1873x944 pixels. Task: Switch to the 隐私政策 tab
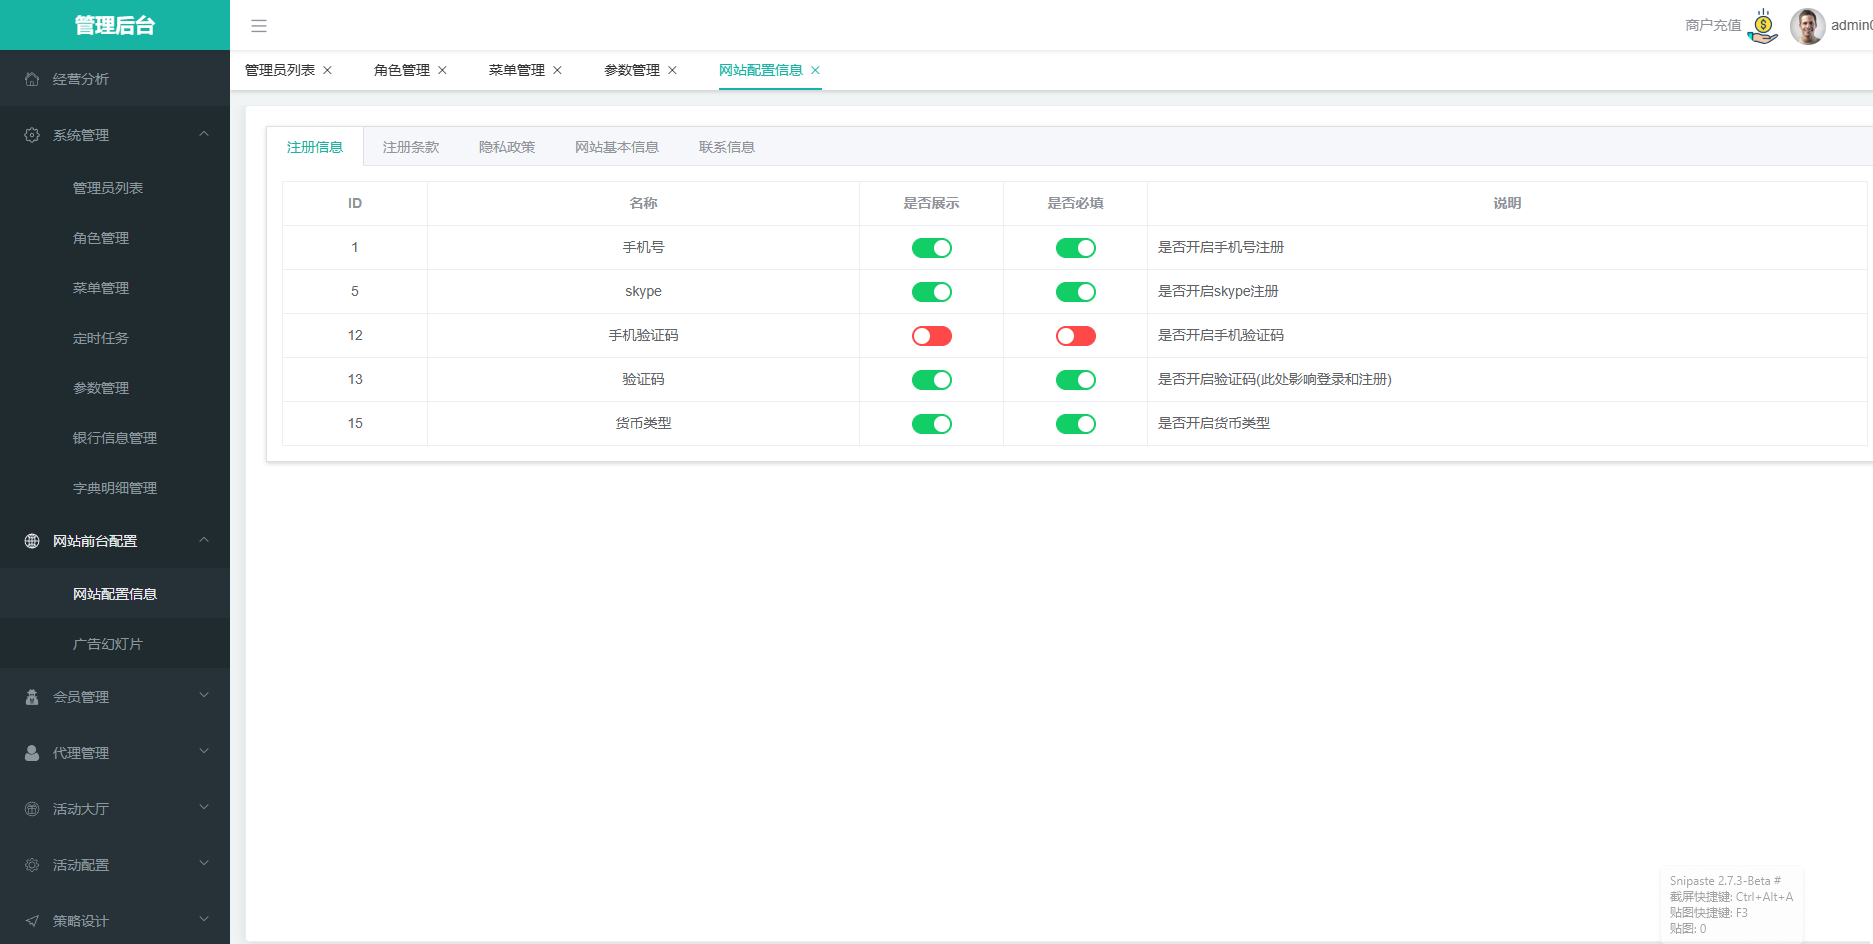(x=507, y=147)
